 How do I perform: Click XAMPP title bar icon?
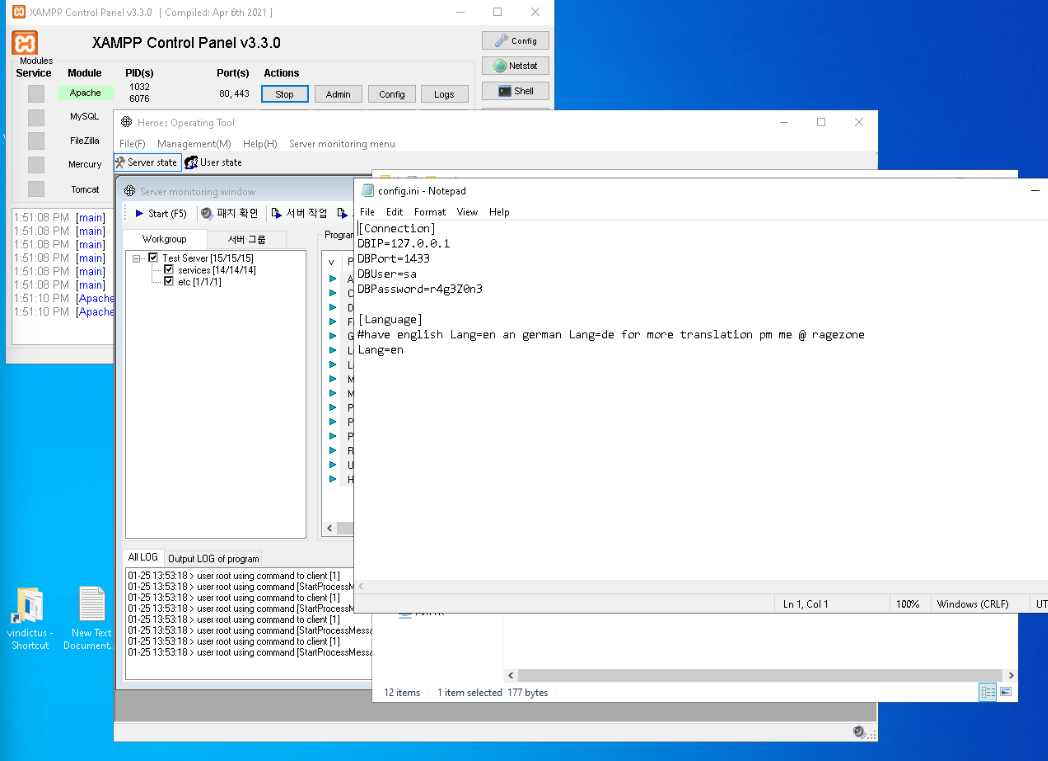click(19, 12)
